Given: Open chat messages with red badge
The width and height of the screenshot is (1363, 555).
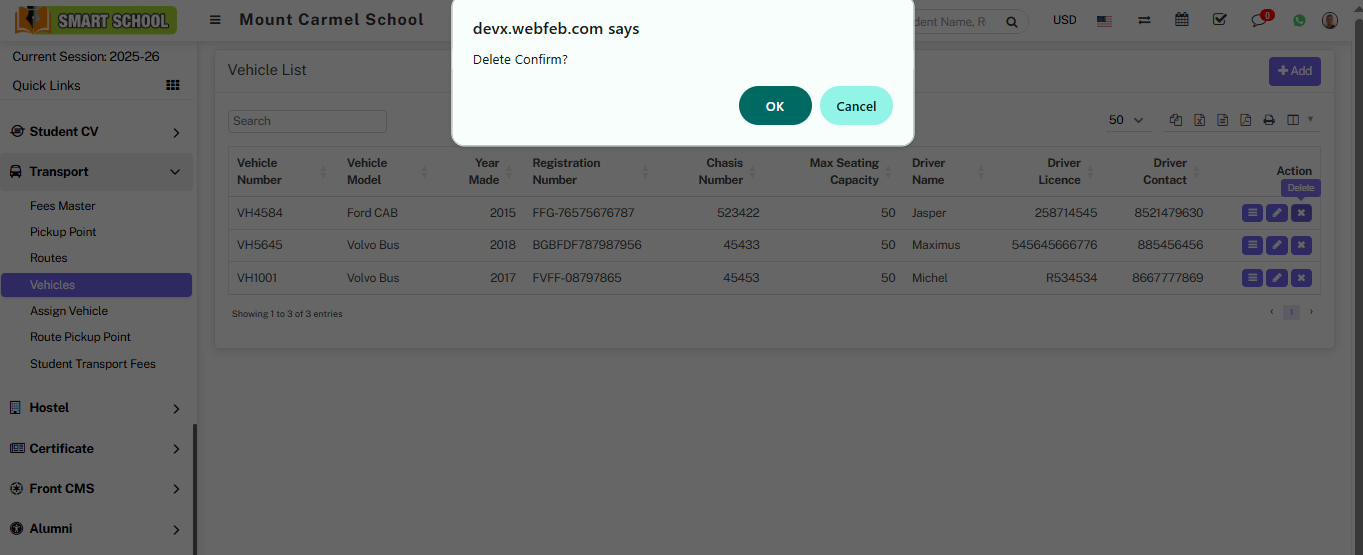Looking at the screenshot, I should click(x=1260, y=20).
